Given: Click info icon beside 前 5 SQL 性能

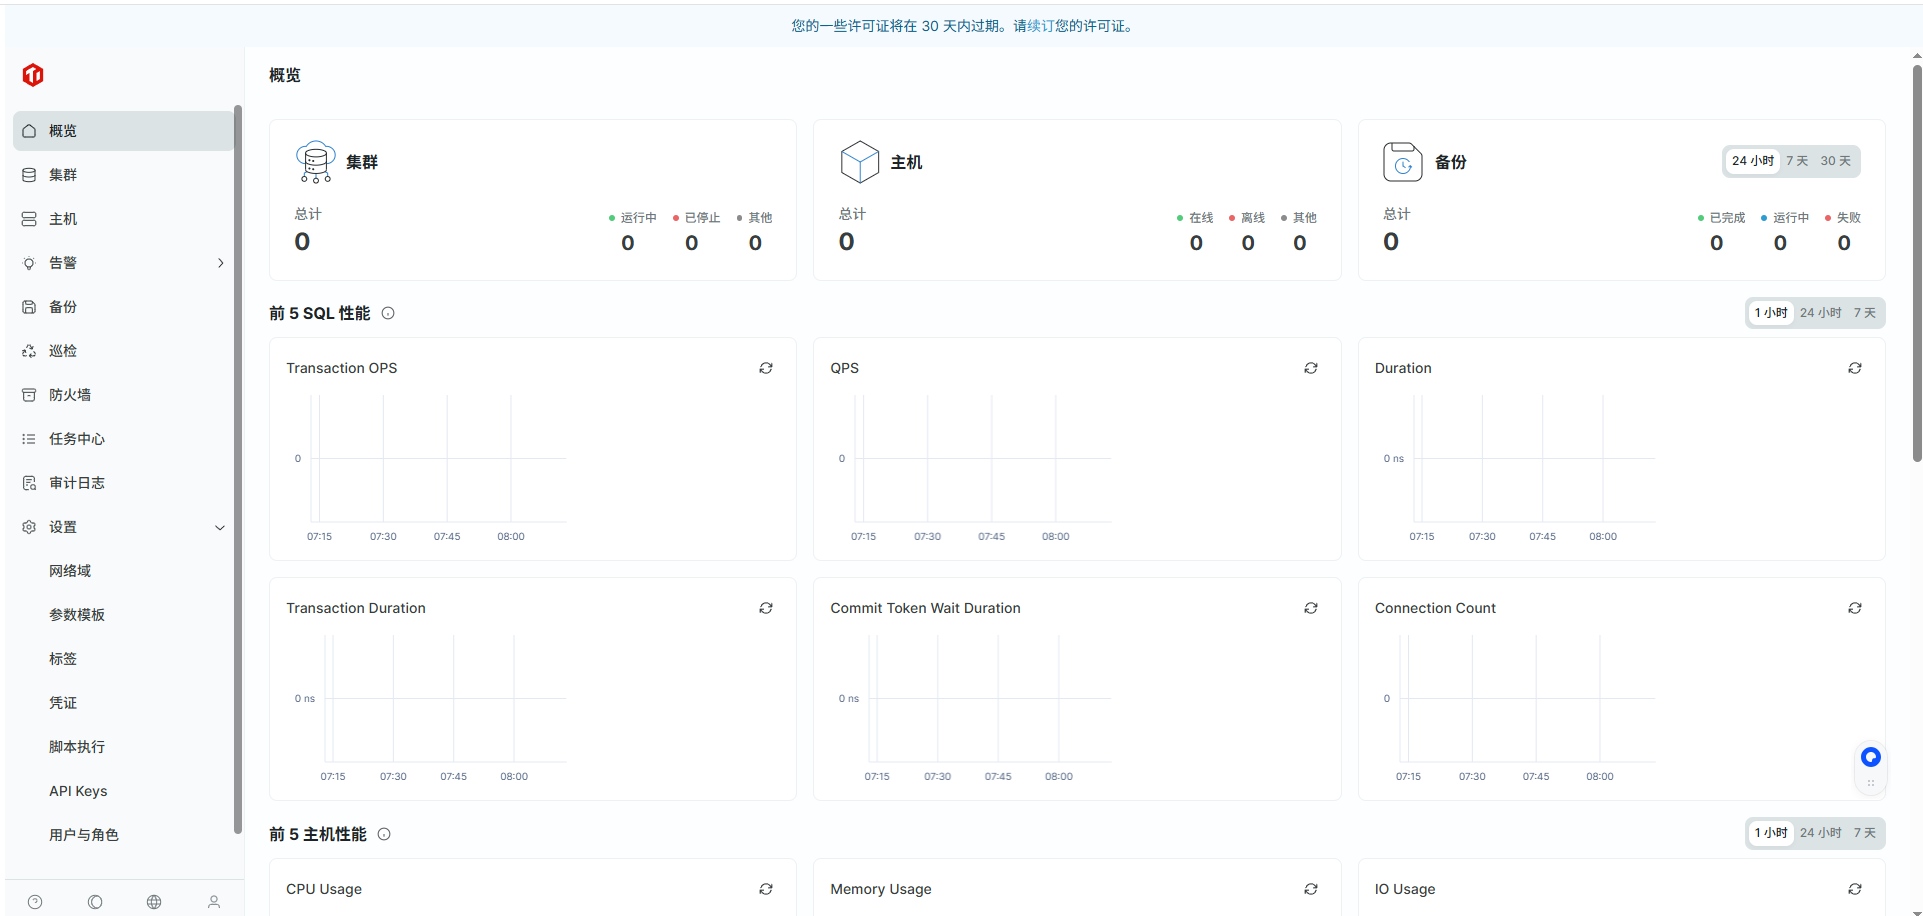Looking at the screenshot, I should pyautogui.click(x=388, y=313).
